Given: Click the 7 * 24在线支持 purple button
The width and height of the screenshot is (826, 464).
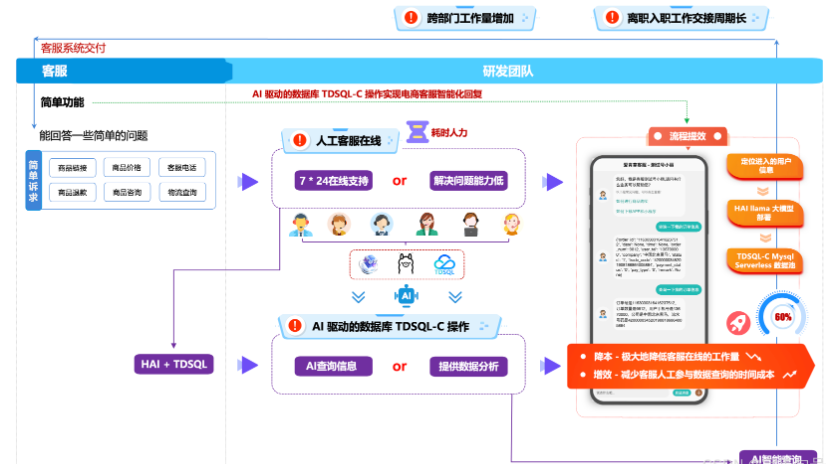Looking at the screenshot, I should tap(333, 181).
